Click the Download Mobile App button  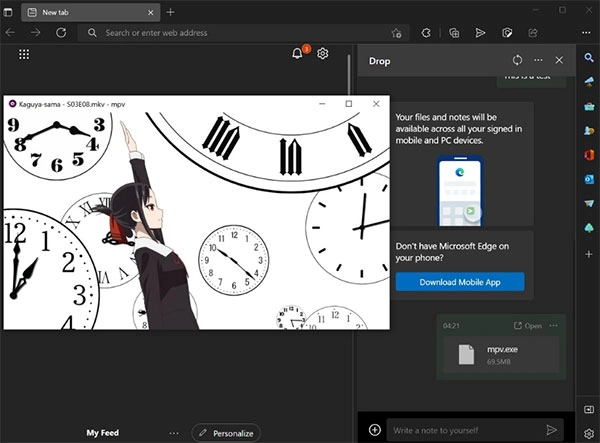459,282
